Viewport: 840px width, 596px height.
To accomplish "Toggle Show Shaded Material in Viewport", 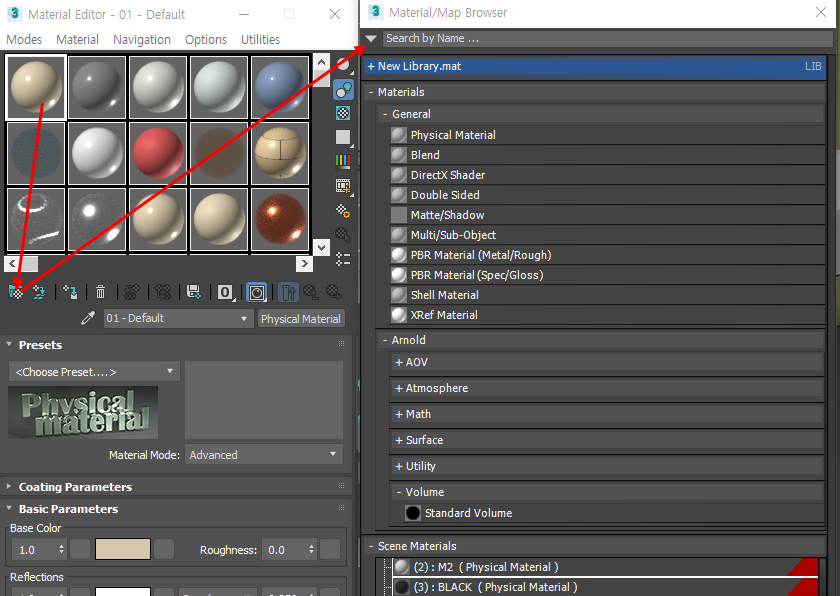I will [x=257, y=292].
